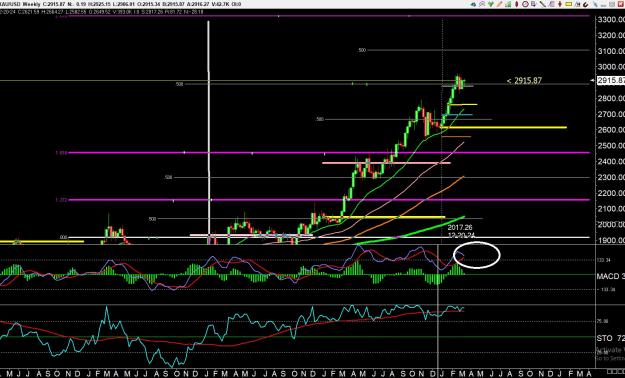The image size is (625, 378).
Task: Select the dark red ellipse tool
Action: (517, 4)
